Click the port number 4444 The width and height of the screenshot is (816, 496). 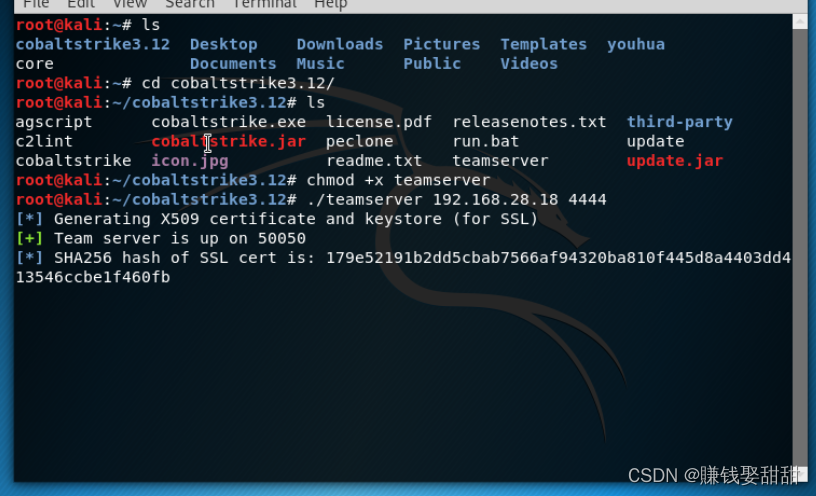tap(587, 199)
